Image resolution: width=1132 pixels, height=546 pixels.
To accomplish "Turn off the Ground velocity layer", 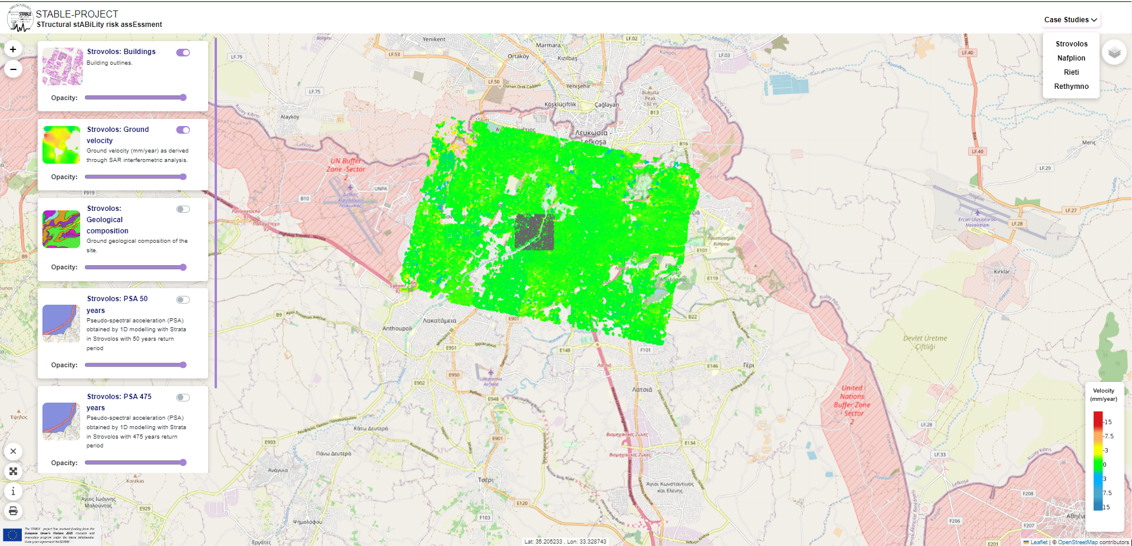I will [x=183, y=130].
